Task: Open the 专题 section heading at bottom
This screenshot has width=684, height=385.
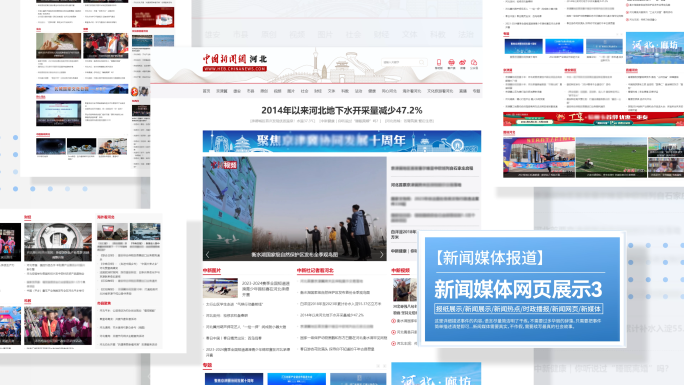Action: point(207,365)
